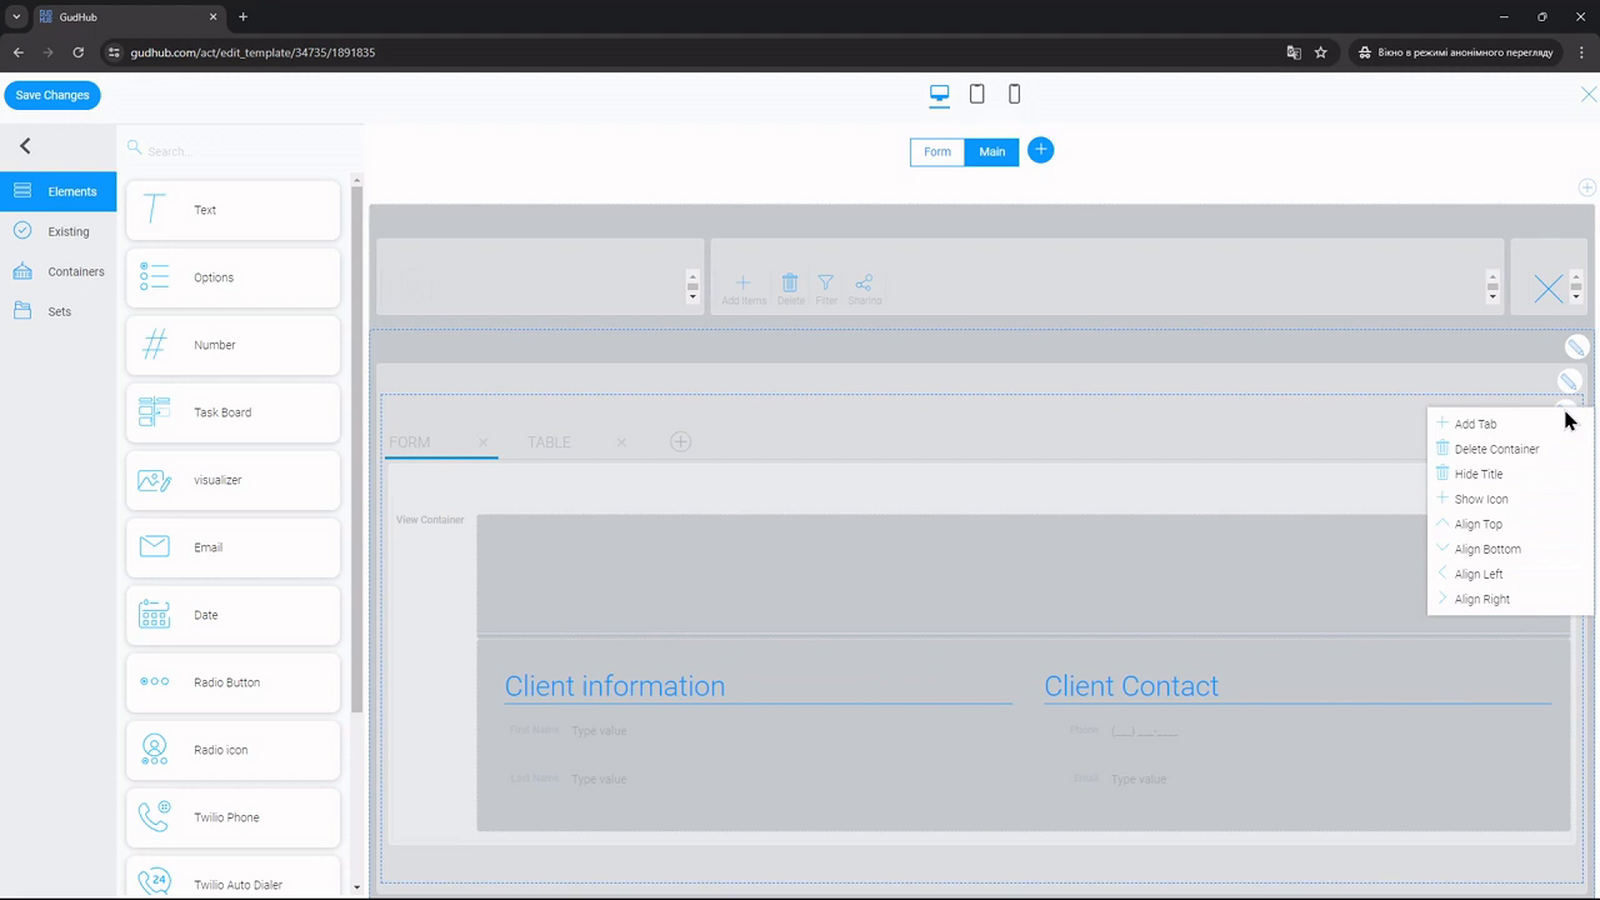
Task: Close the template editor with top-right X
Action: pyautogui.click(x=1588, y=94)
